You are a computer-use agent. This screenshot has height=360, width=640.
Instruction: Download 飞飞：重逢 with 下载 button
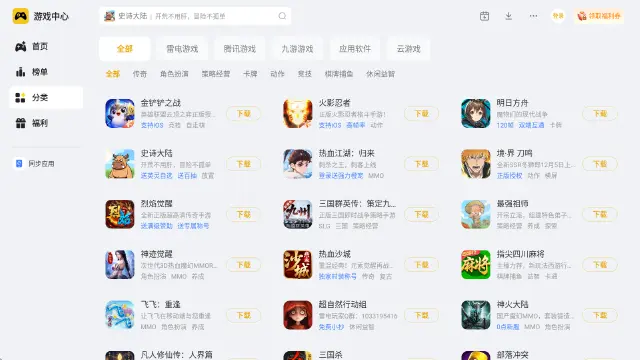click(244, 315)
